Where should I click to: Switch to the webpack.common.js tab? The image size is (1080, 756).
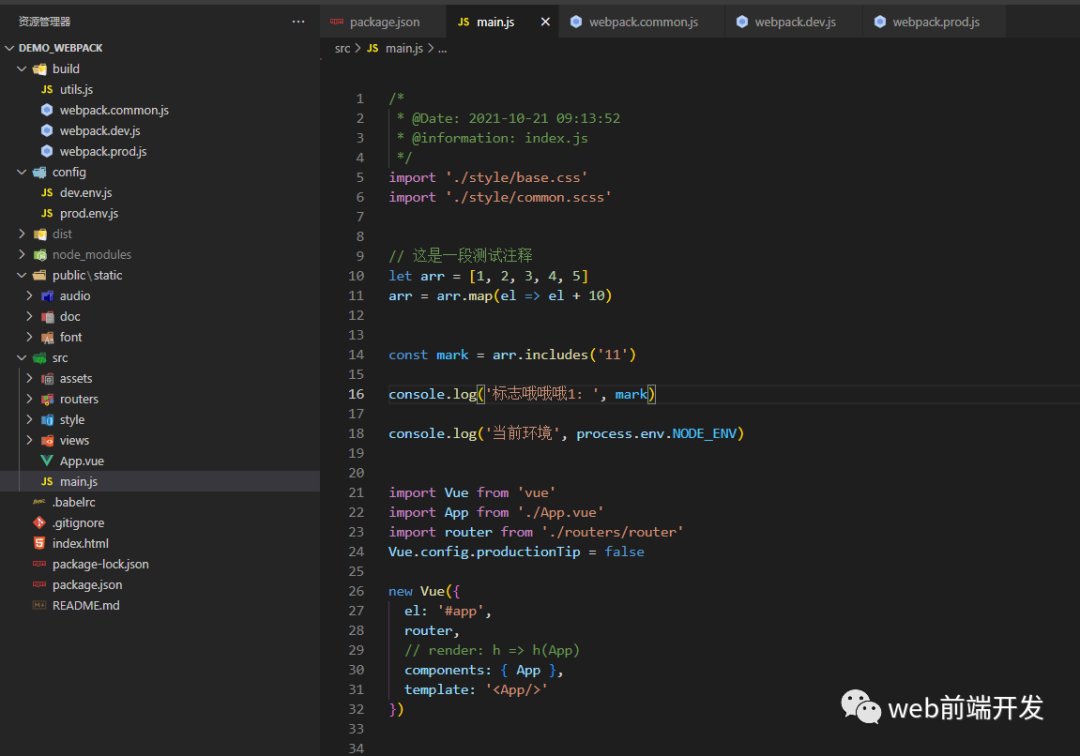(641, 20)
